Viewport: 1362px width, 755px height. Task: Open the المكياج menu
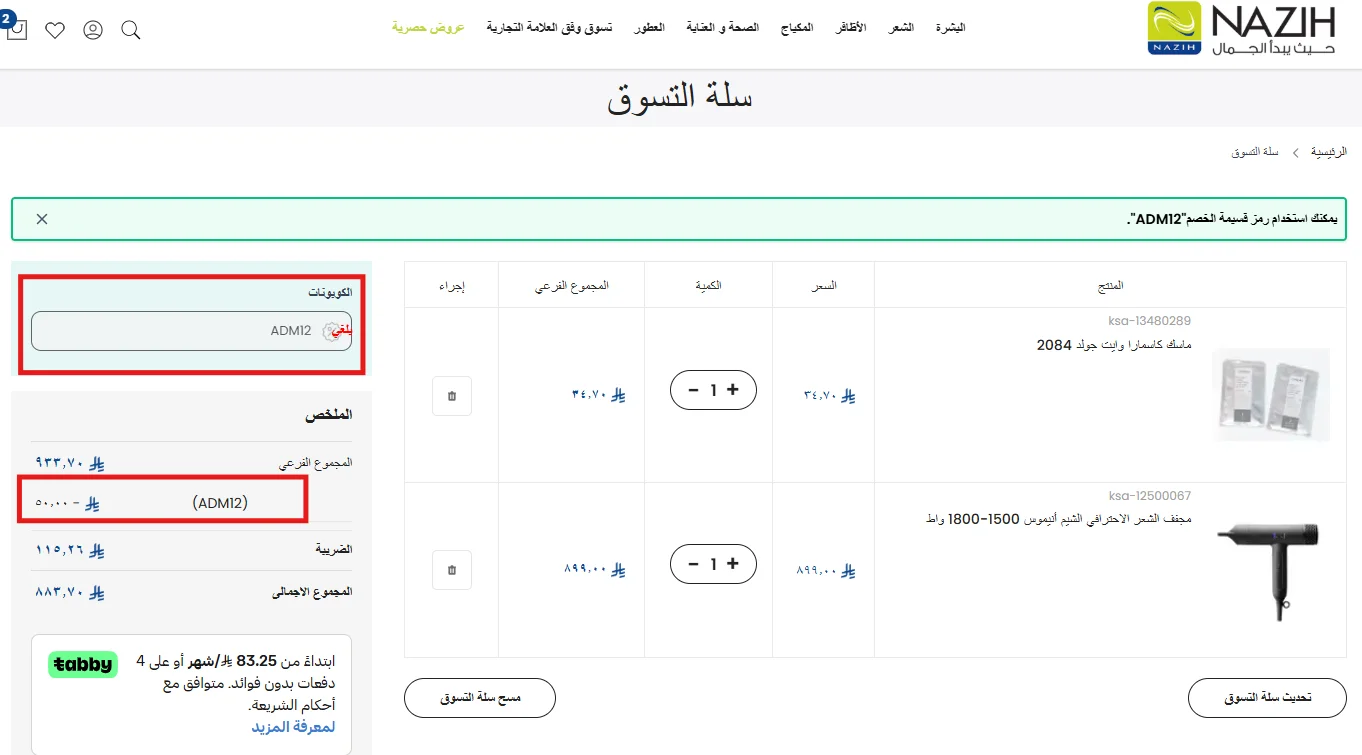(x=797, y=27)
